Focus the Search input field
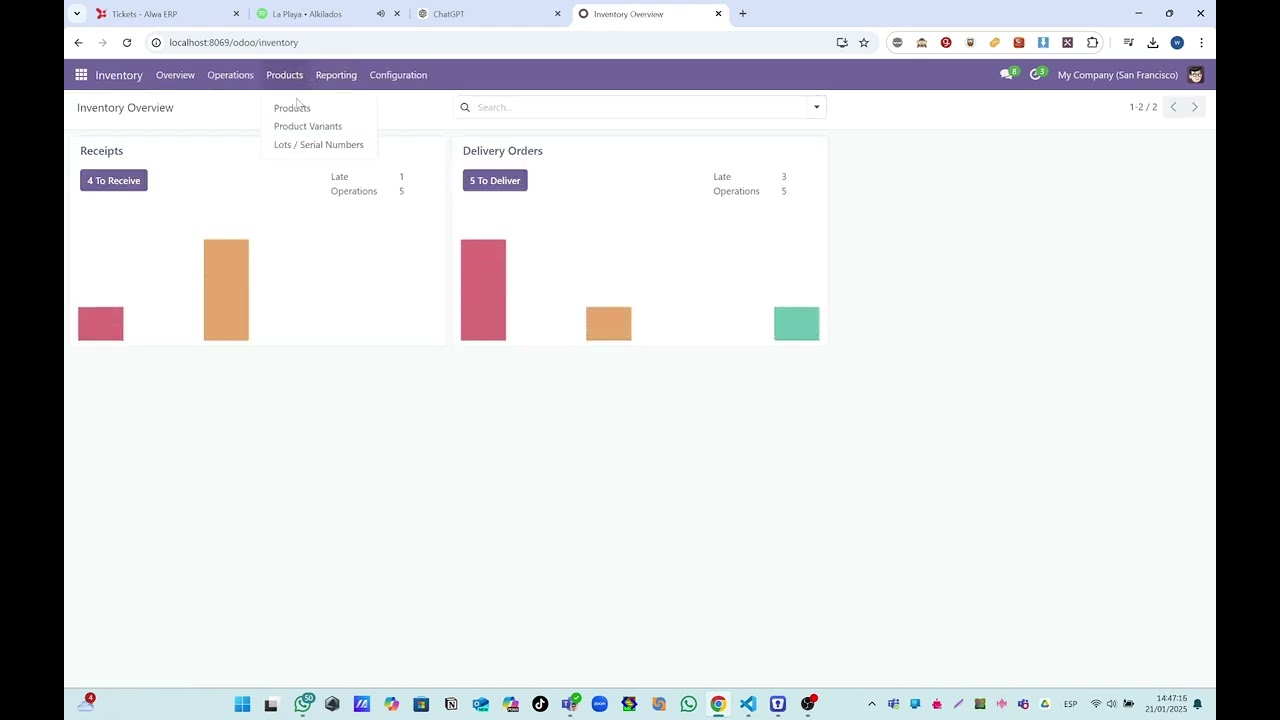The height and width of the screenshot is (720, 1280). (x=640, y=107)
